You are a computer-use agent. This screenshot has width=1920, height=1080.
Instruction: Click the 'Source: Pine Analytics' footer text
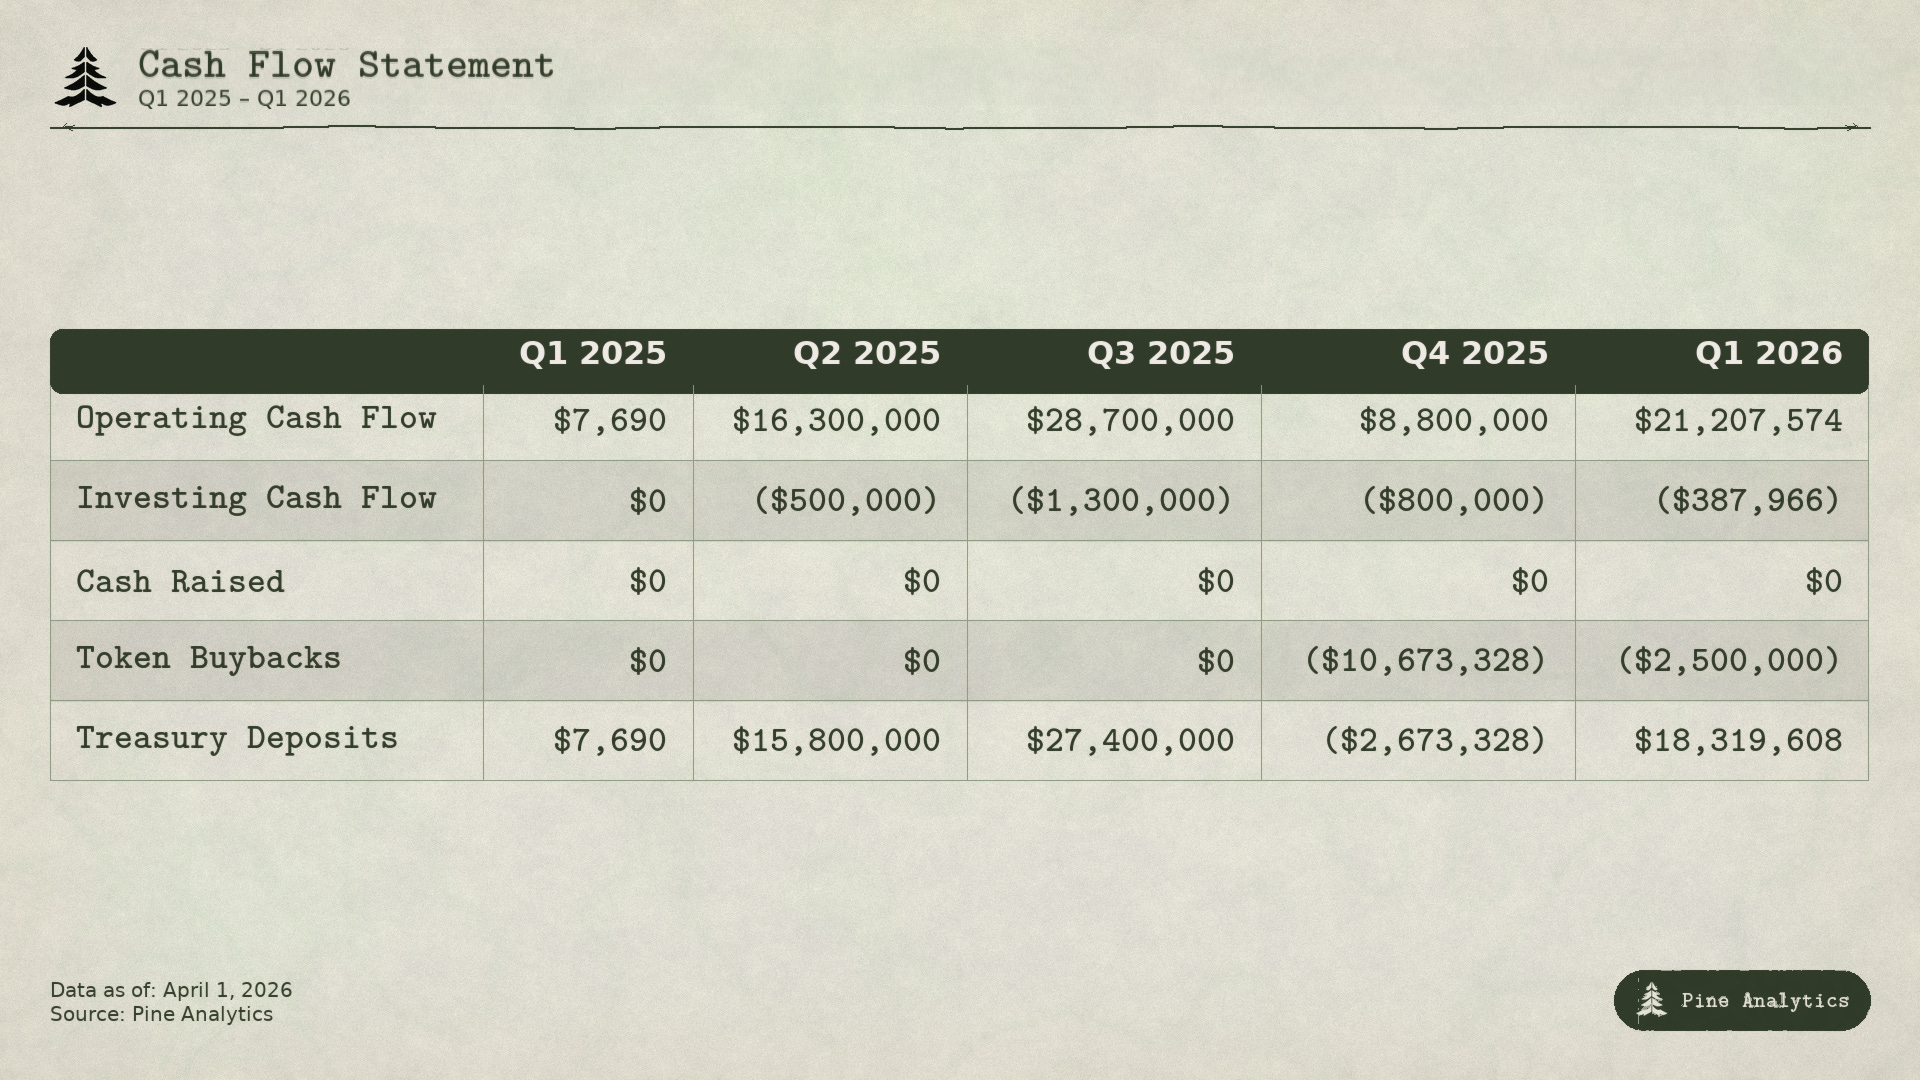(161, 1014)
